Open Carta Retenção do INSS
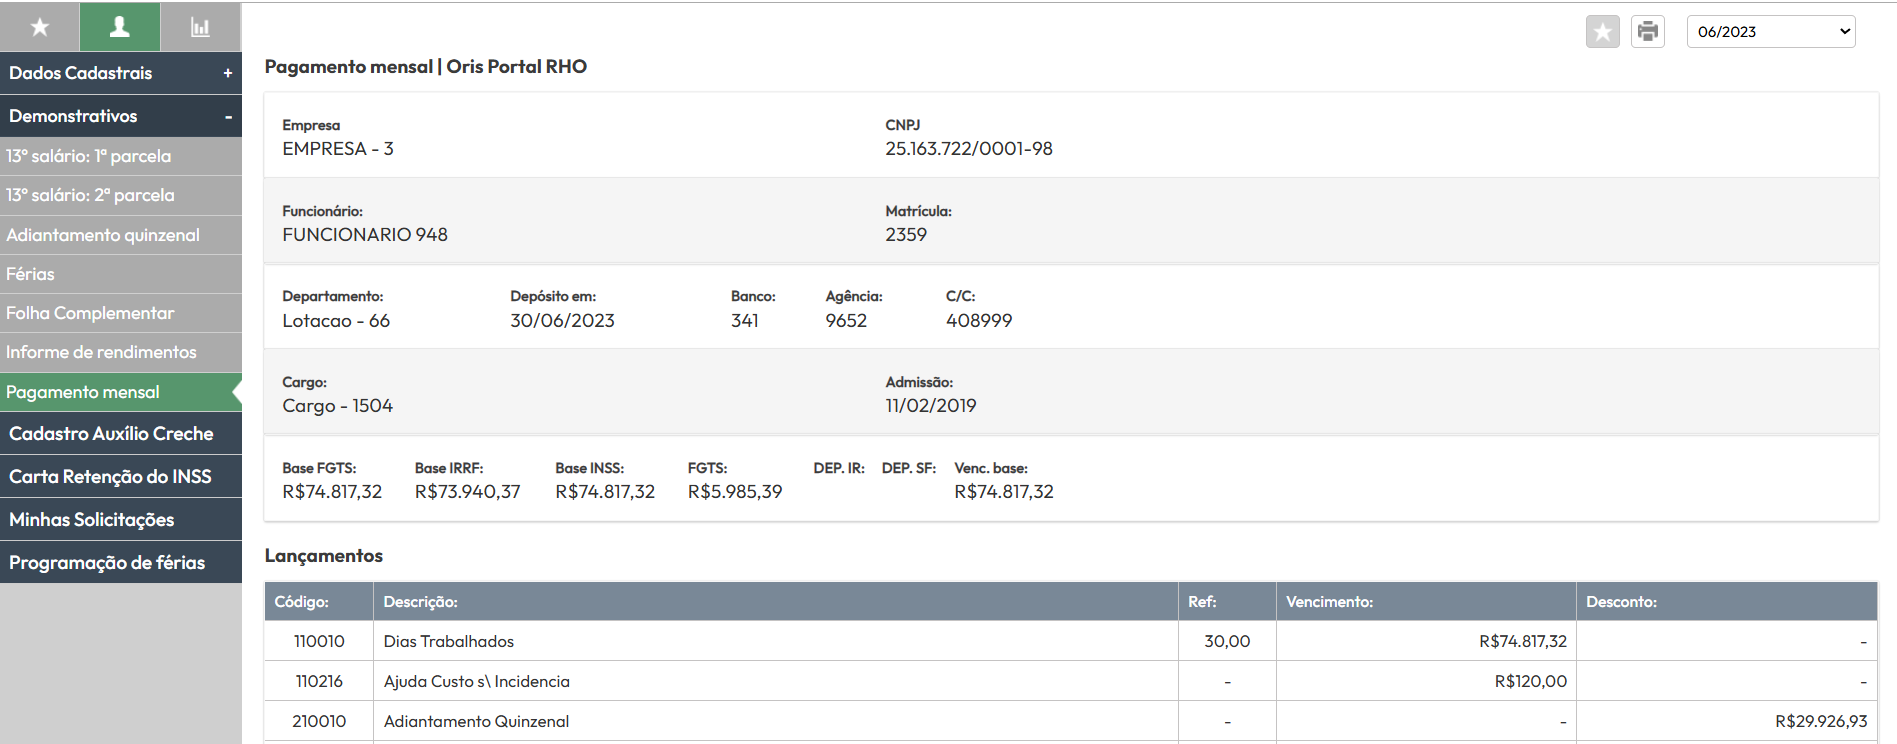 (121, 477)
